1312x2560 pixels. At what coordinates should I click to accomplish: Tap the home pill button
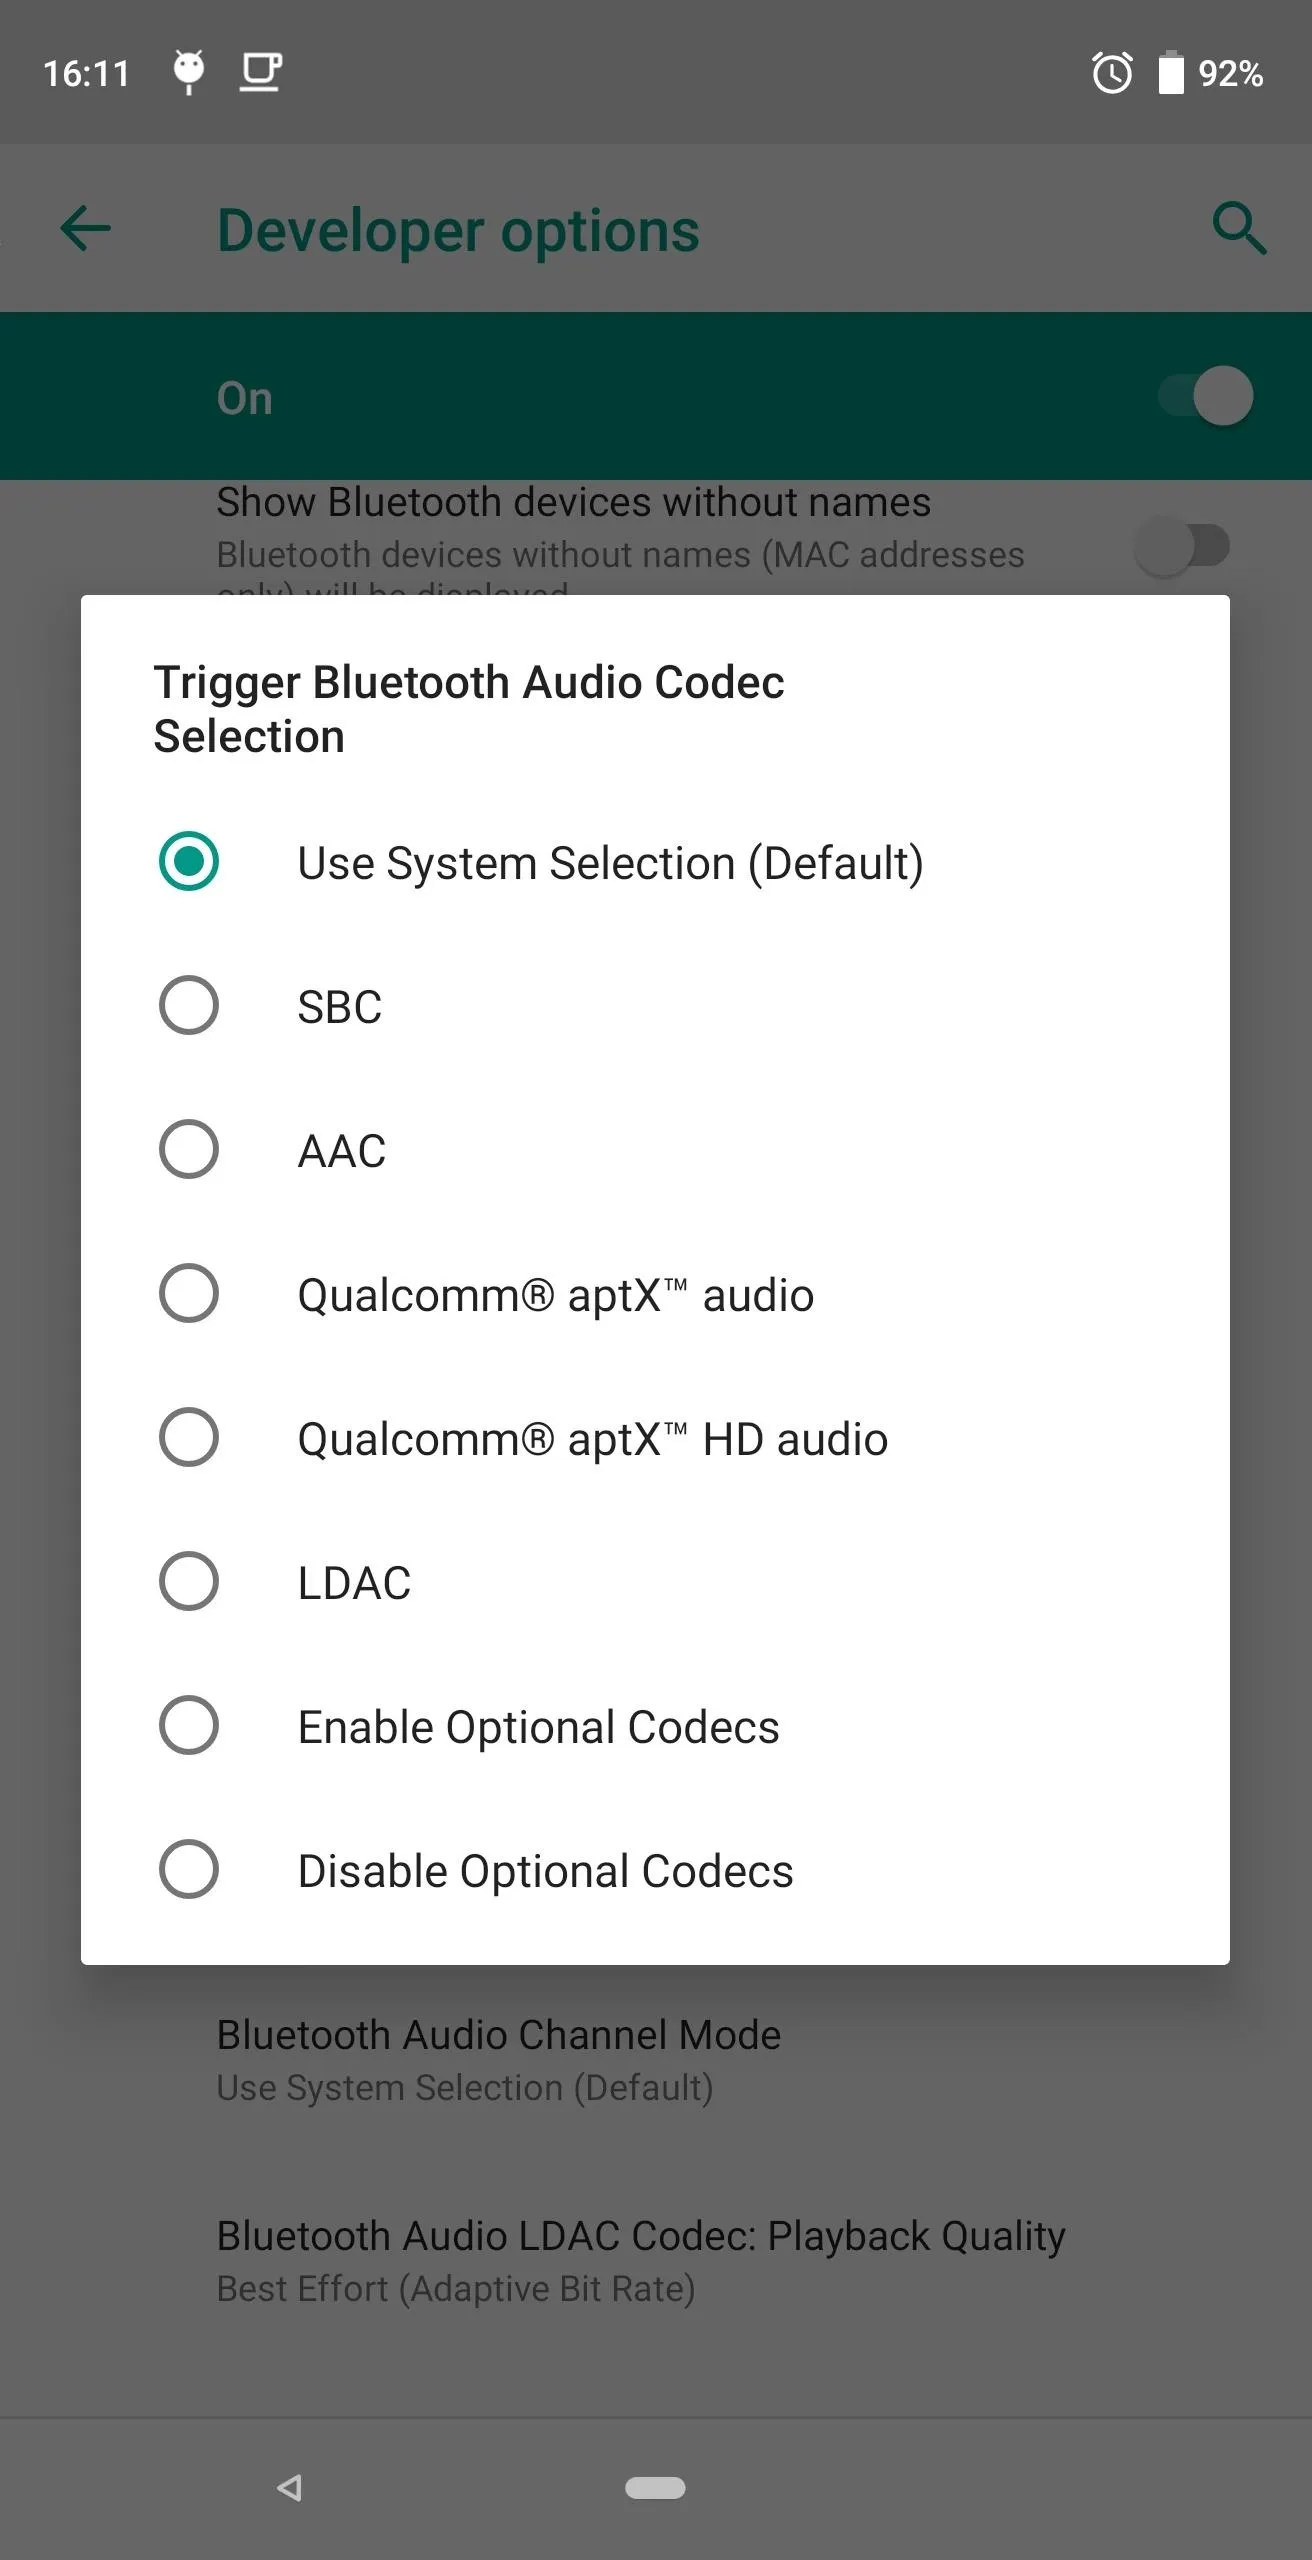(x=655, y=2487)
